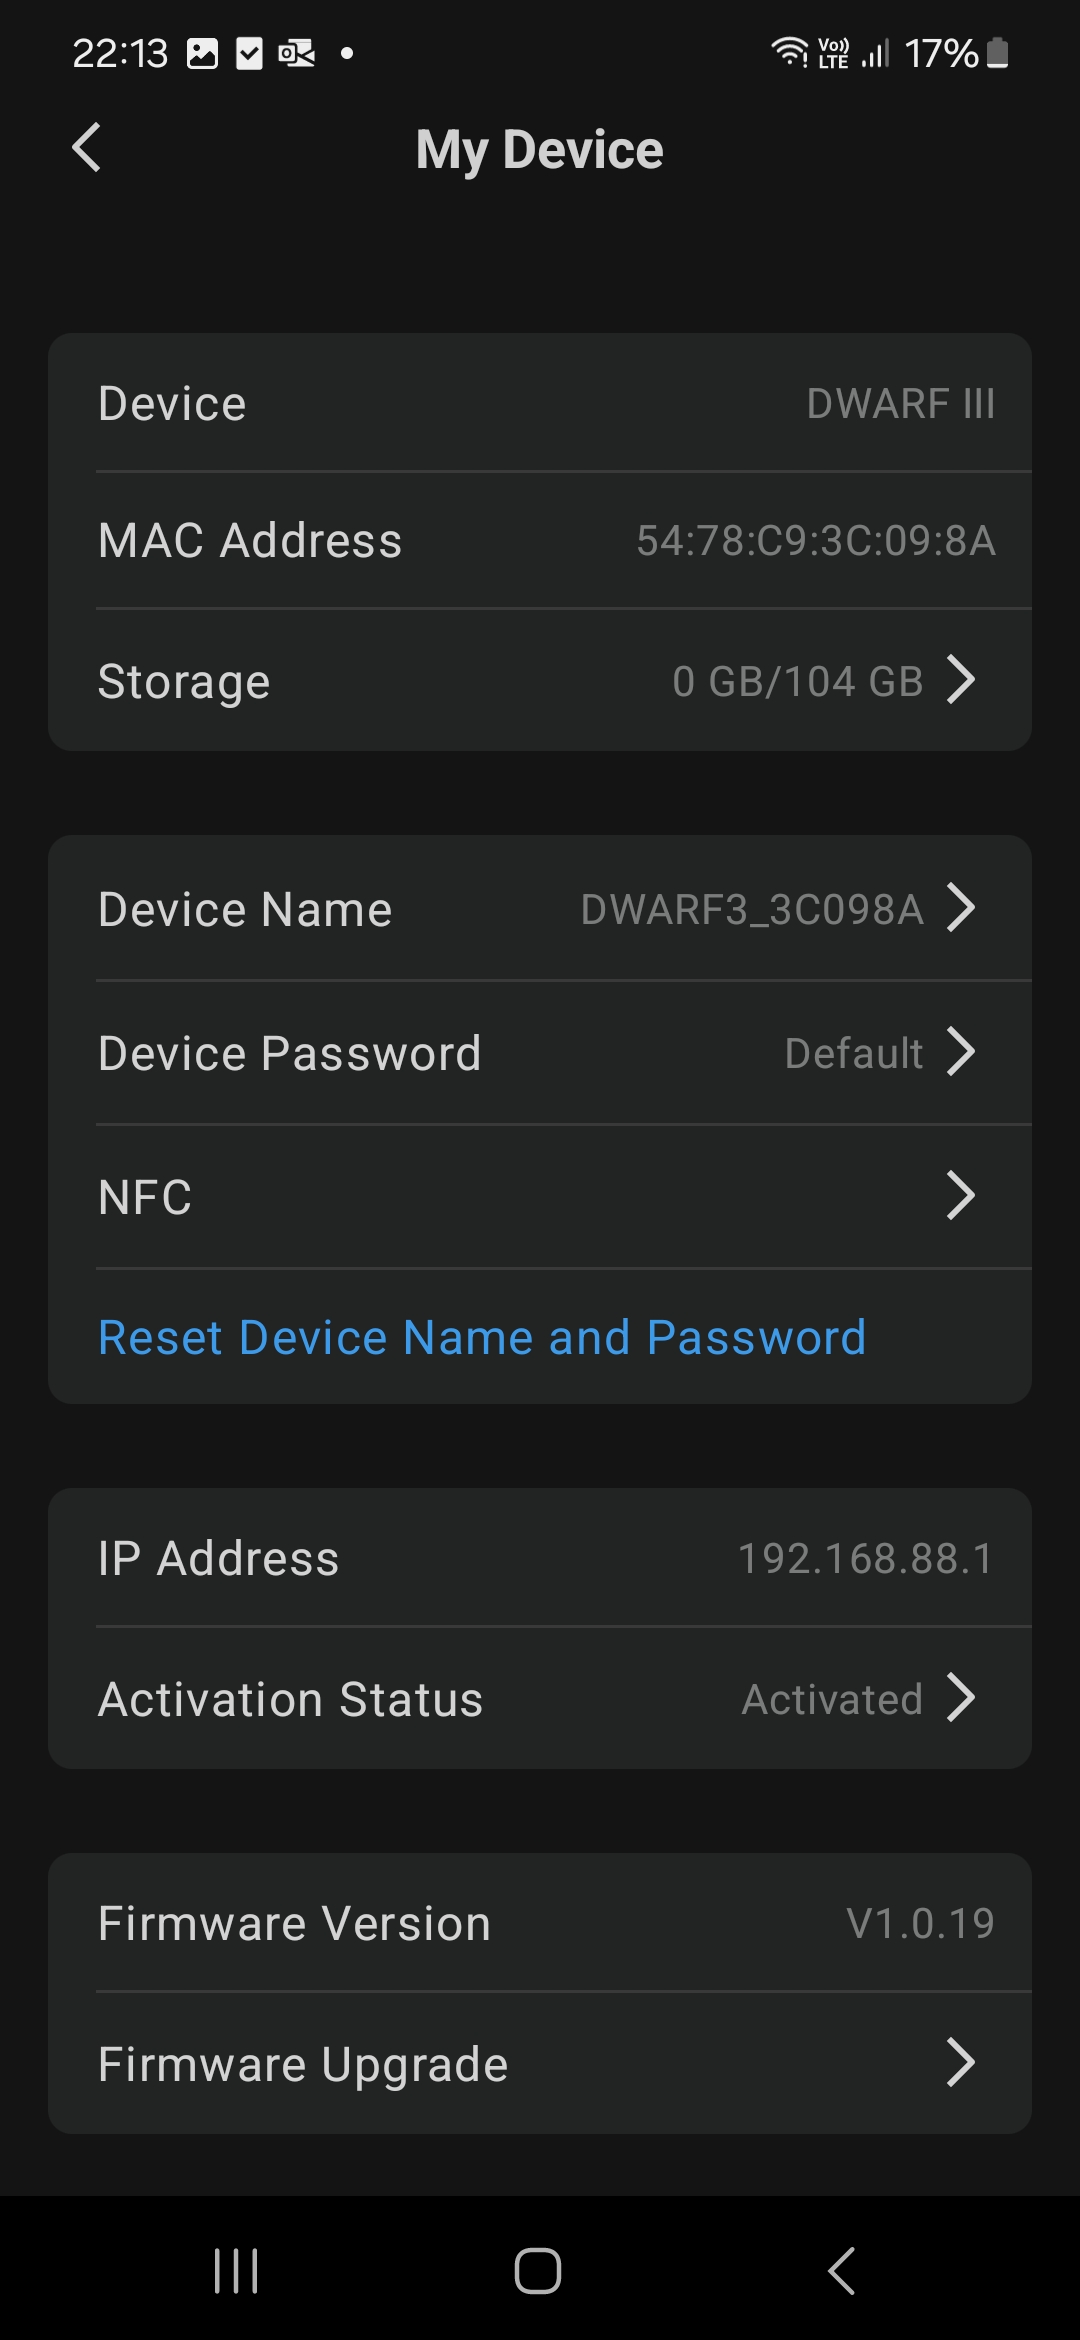Viewport: 1080px width, 2340px height.
Task: Tap the gallery notification icon
Action: 202,53
